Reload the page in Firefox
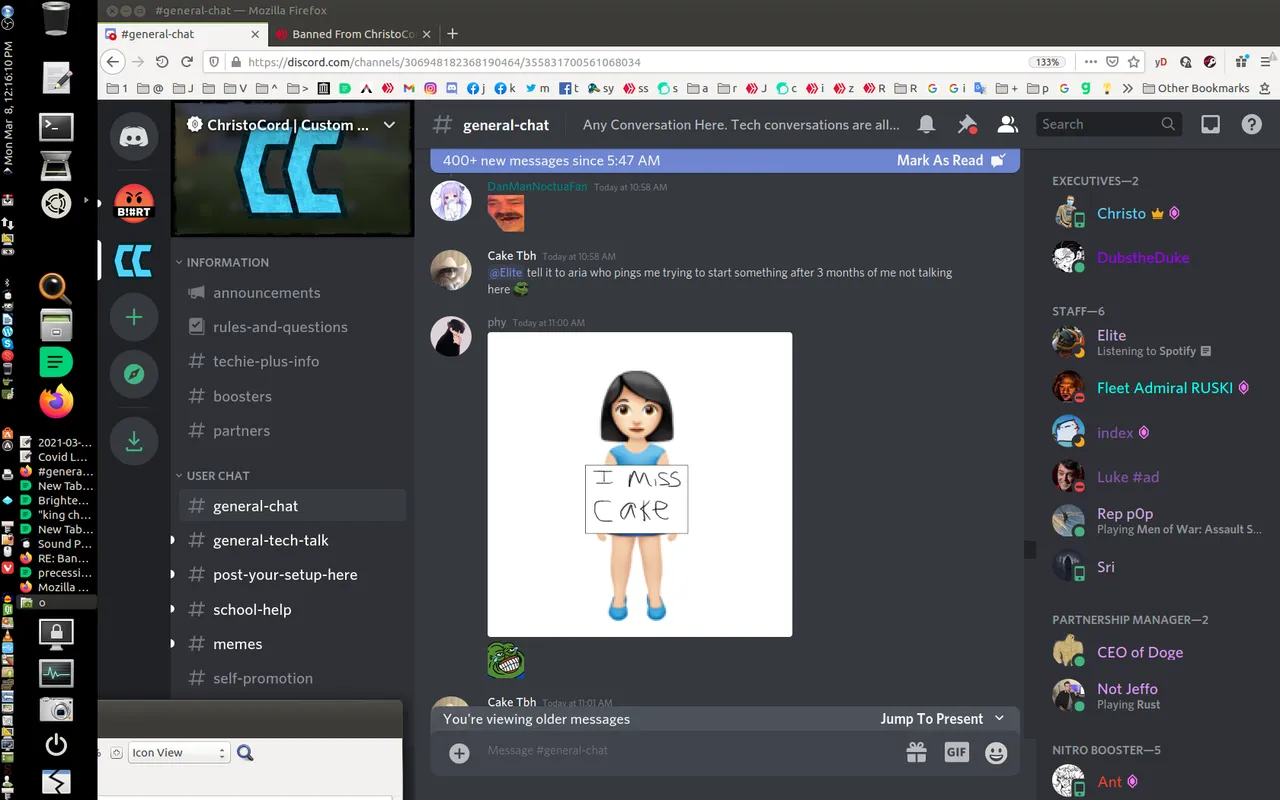The width and height of the screenshot is (1280, 800). coord(187,61)
